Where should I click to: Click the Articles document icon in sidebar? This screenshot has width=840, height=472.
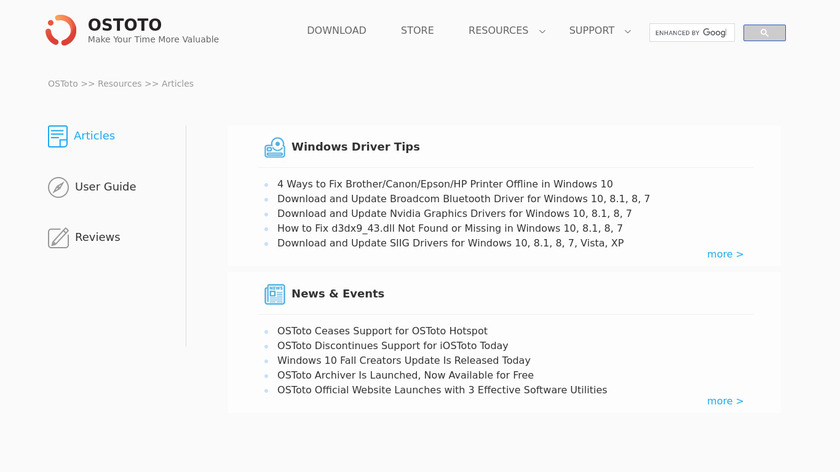[x=57, y=136]
